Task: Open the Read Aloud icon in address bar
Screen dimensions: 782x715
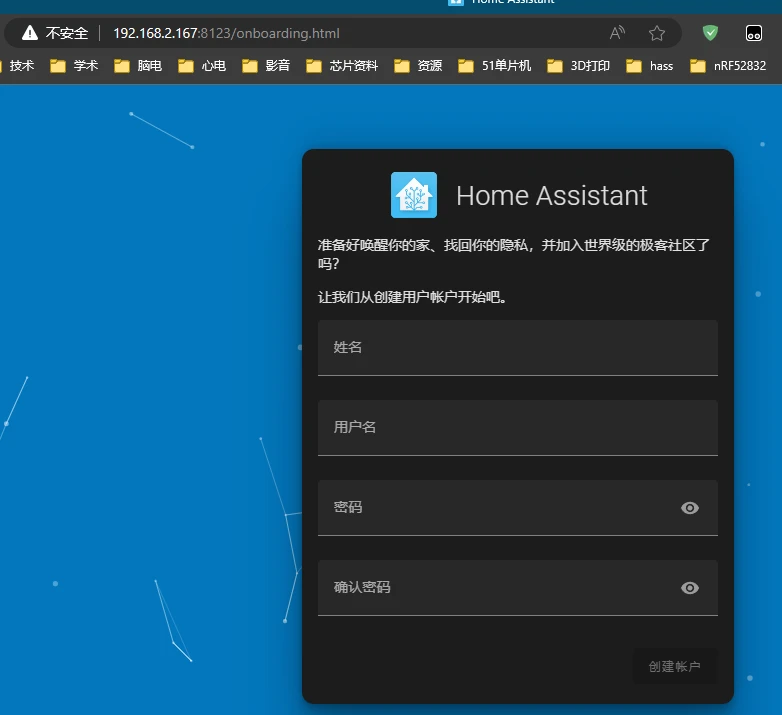Action: [617, 33]
